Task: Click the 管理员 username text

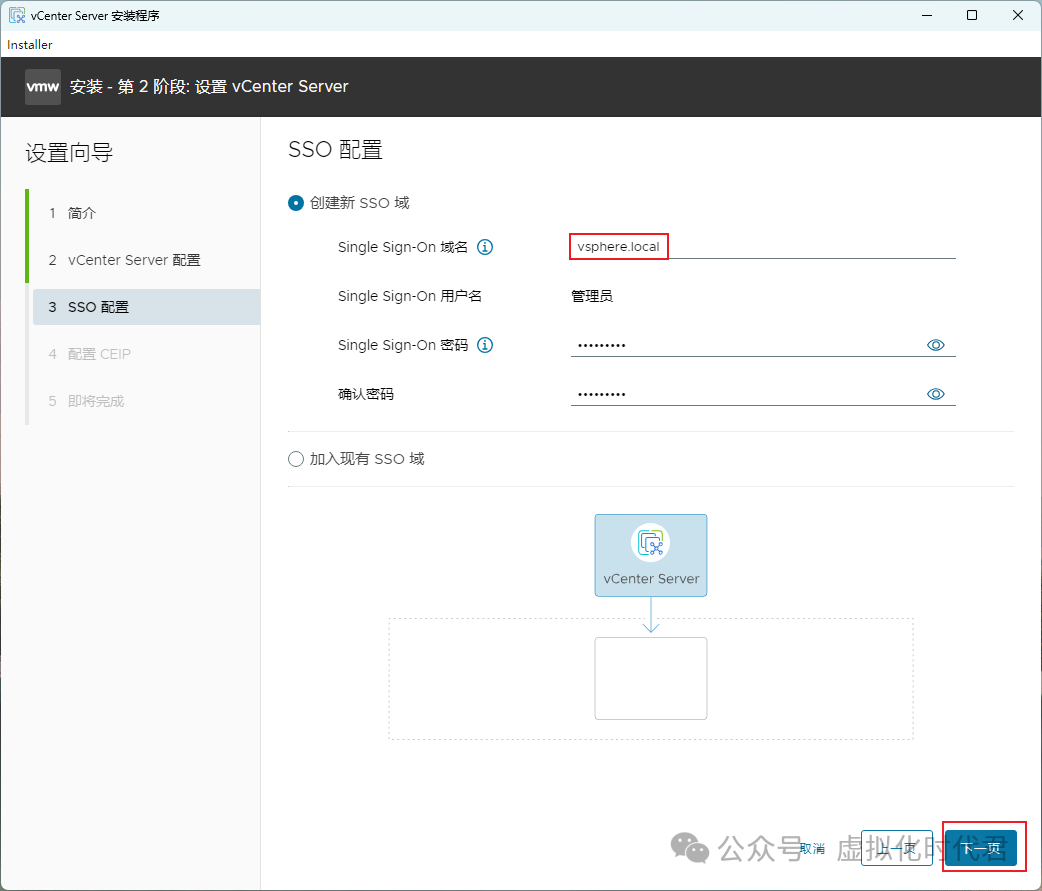Action: pyautogui.click(x=592, y=296)
